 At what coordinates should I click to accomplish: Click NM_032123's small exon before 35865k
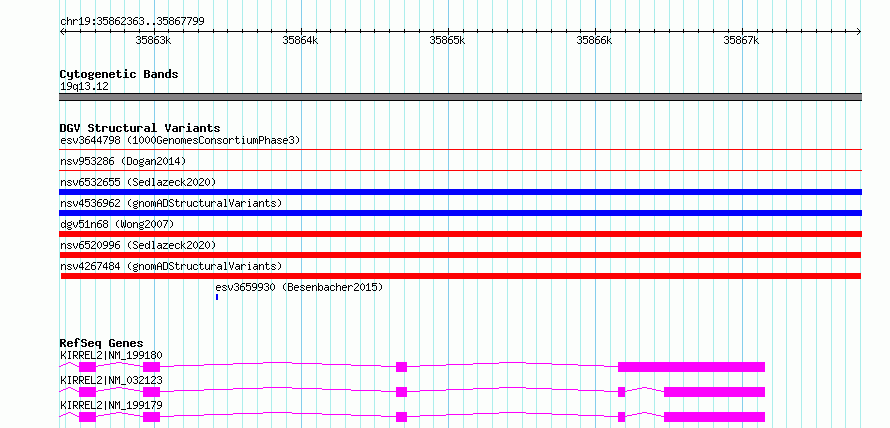click(401, 392)
